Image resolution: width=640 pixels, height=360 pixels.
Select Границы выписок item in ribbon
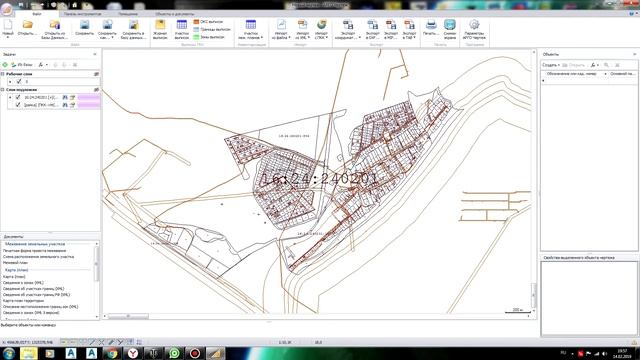[212, 29]
